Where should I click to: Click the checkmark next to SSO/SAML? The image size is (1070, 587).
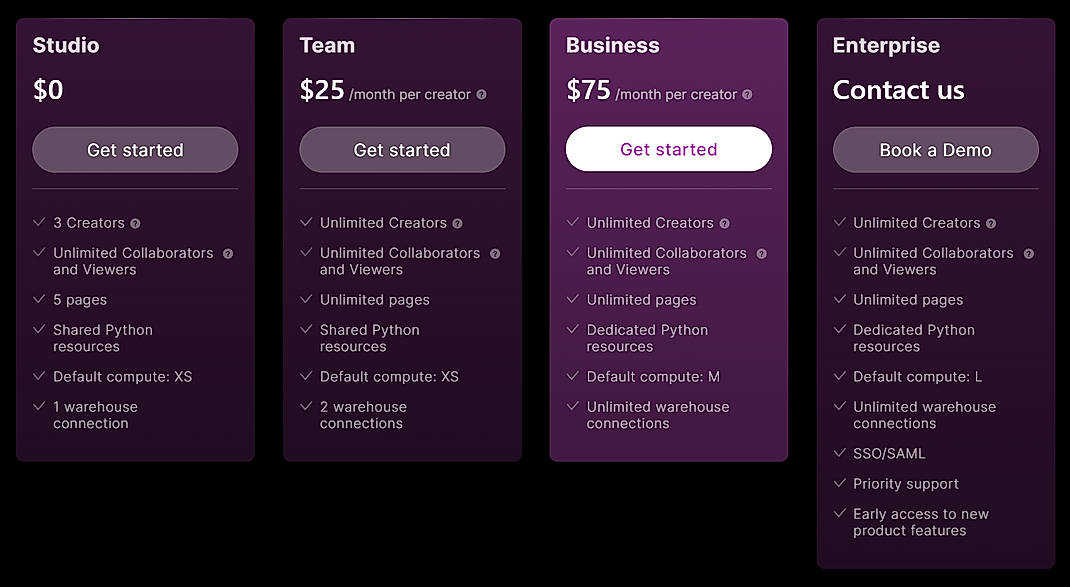840,453
